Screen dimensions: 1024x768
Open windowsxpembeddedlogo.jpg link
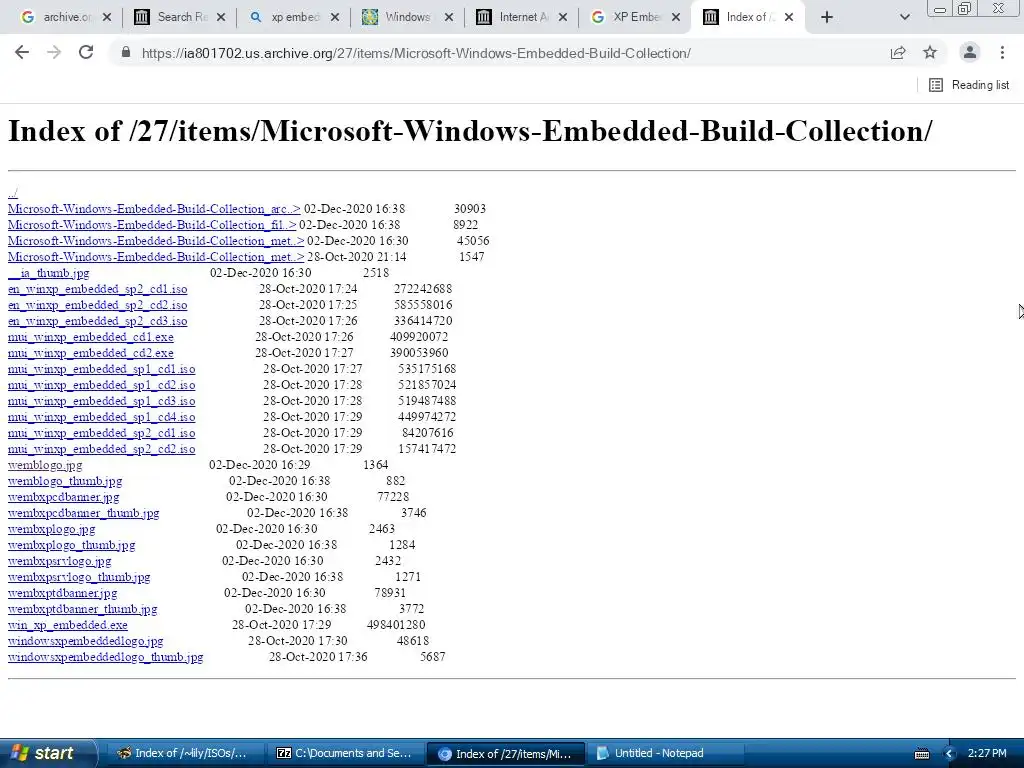coord(86,641)
